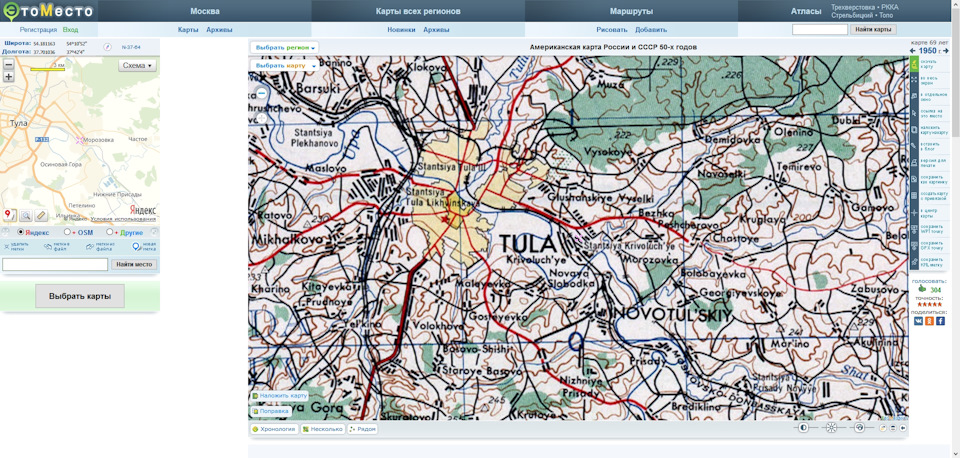The image size is (960, 458).
Task: Adjust the brightness slider below map
Action: pyautogui.click(x=831, y=427)
